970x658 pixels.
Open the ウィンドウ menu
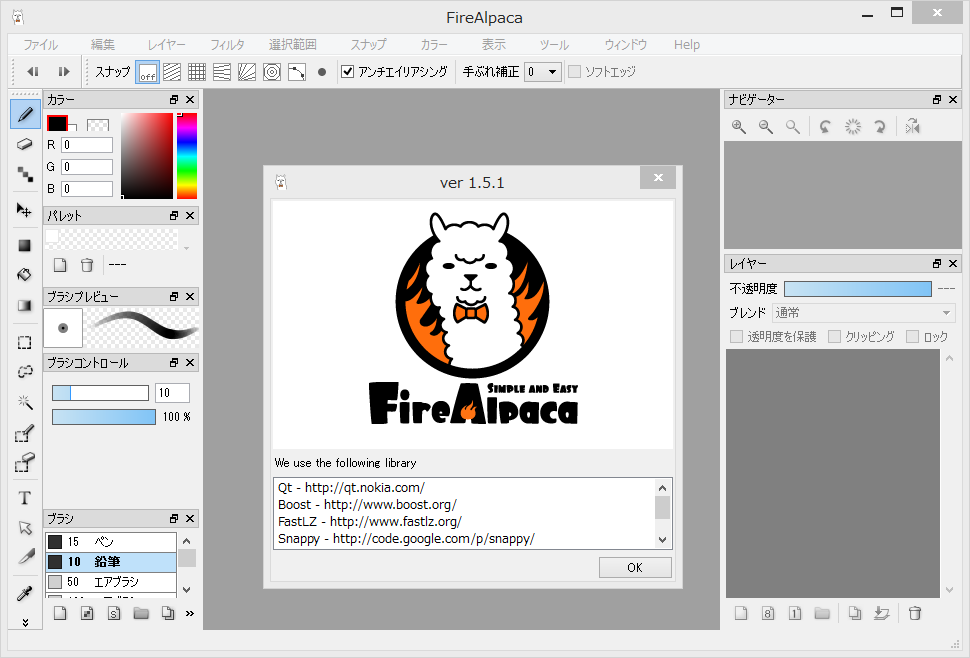(x=624, y=44)
